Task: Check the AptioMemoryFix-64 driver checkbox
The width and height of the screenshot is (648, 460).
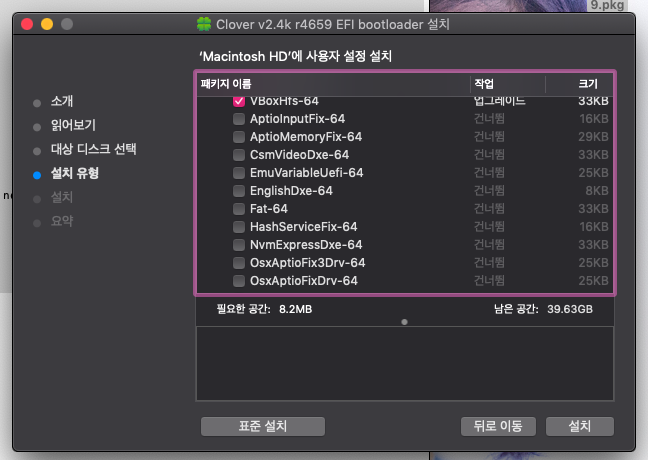Action: click(239, 137)
